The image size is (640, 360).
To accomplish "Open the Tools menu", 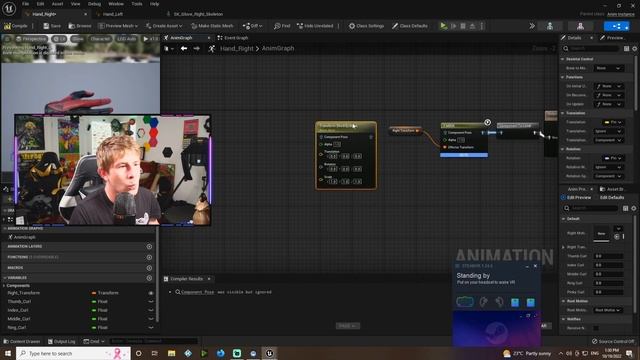I will [x=137, y=4].
